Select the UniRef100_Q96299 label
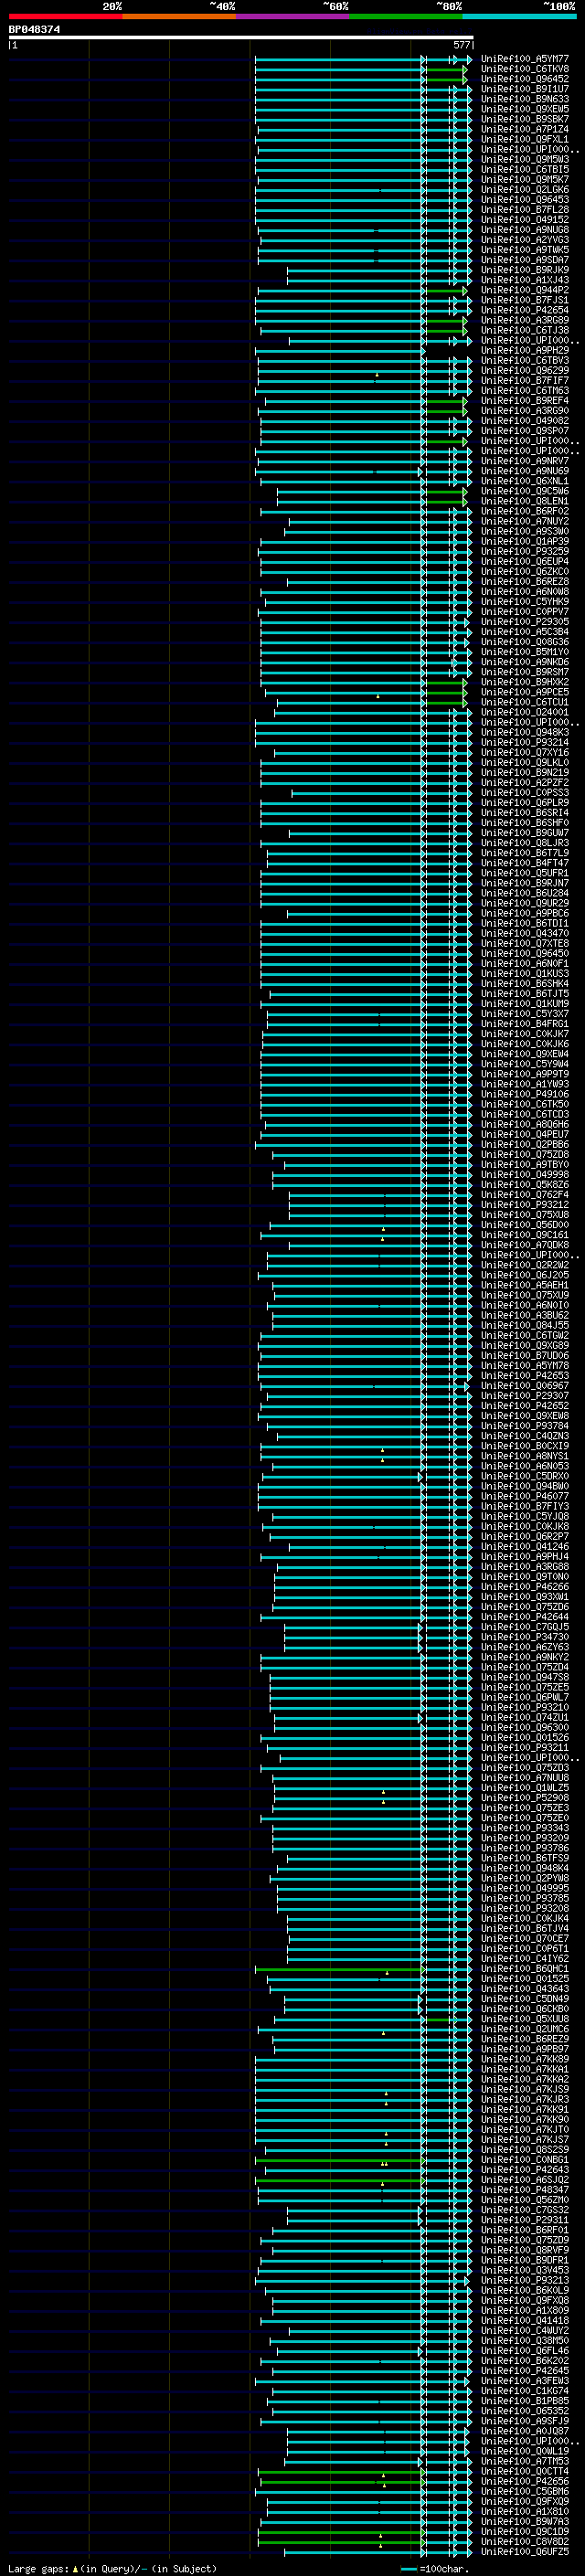 (x=525, y=371)
